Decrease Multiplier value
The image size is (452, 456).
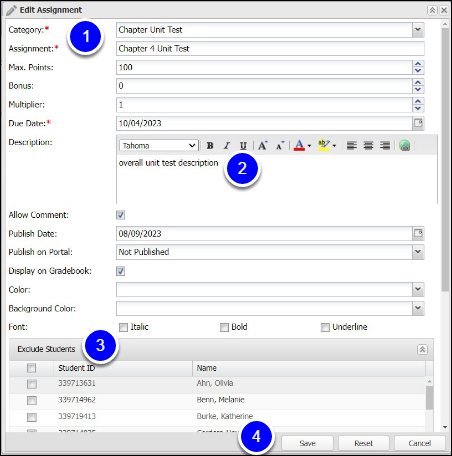coord(418,108)
